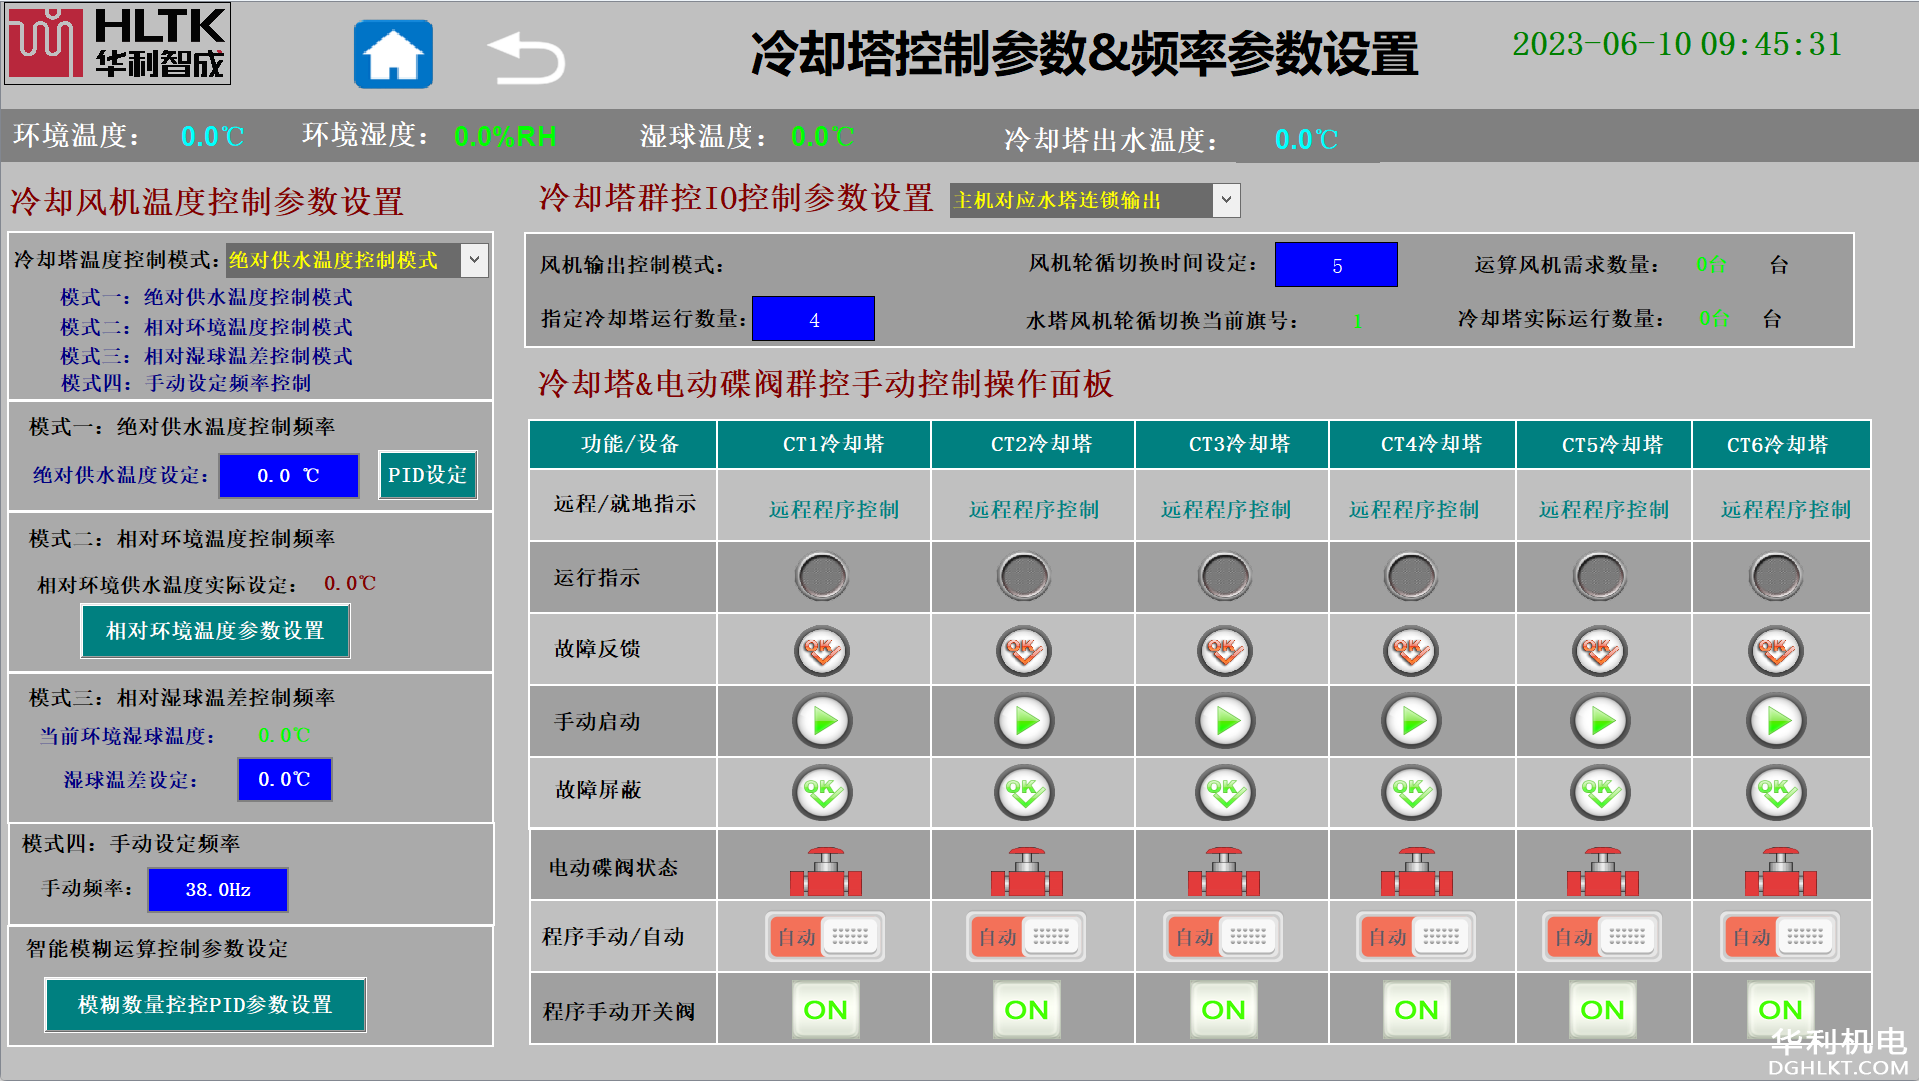Click the HLTK logo
The image size is (1919, 1081).
118,43
